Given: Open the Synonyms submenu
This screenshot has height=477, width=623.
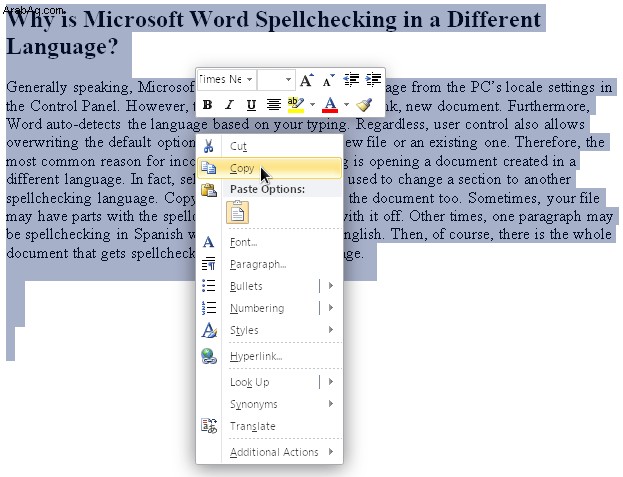Looking at the screenshot, I should pos(269,404).
